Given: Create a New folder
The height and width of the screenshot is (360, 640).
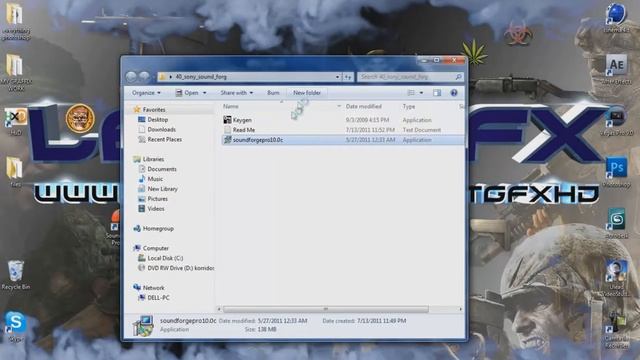Looking at the screenshot, I should 307,93.
